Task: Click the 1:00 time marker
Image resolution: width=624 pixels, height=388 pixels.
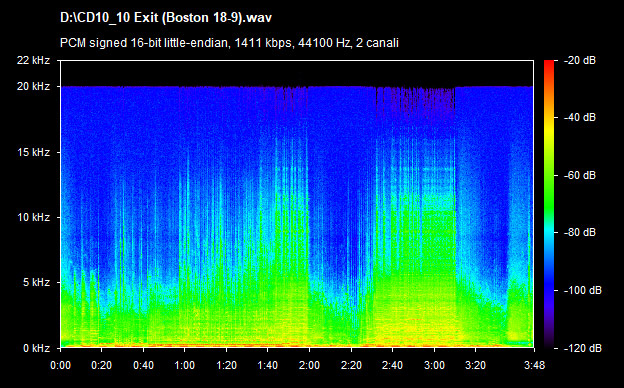Action: click(x=185, y=365)
